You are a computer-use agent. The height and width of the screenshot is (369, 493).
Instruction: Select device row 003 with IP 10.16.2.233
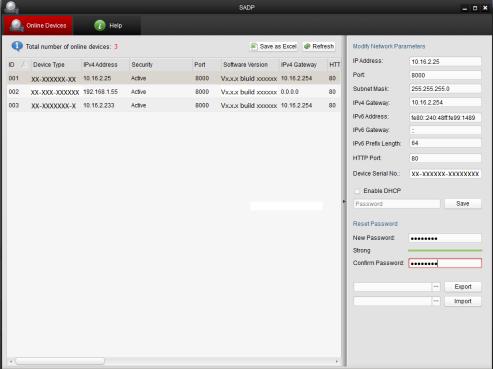click(x=174, y=105)
